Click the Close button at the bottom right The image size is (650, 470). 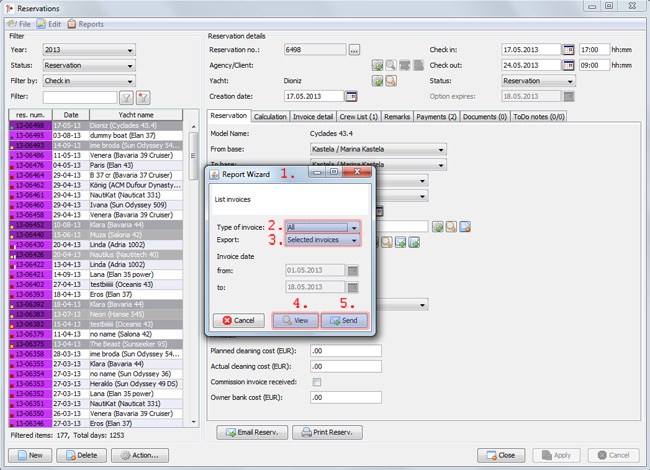(x=501, y=455)
